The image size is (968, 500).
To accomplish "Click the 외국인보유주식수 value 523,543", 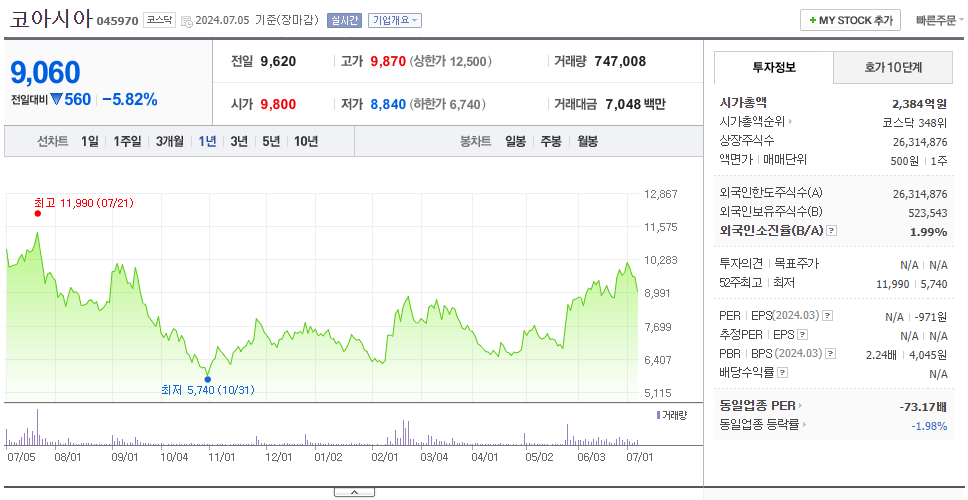I will (927, 213).
